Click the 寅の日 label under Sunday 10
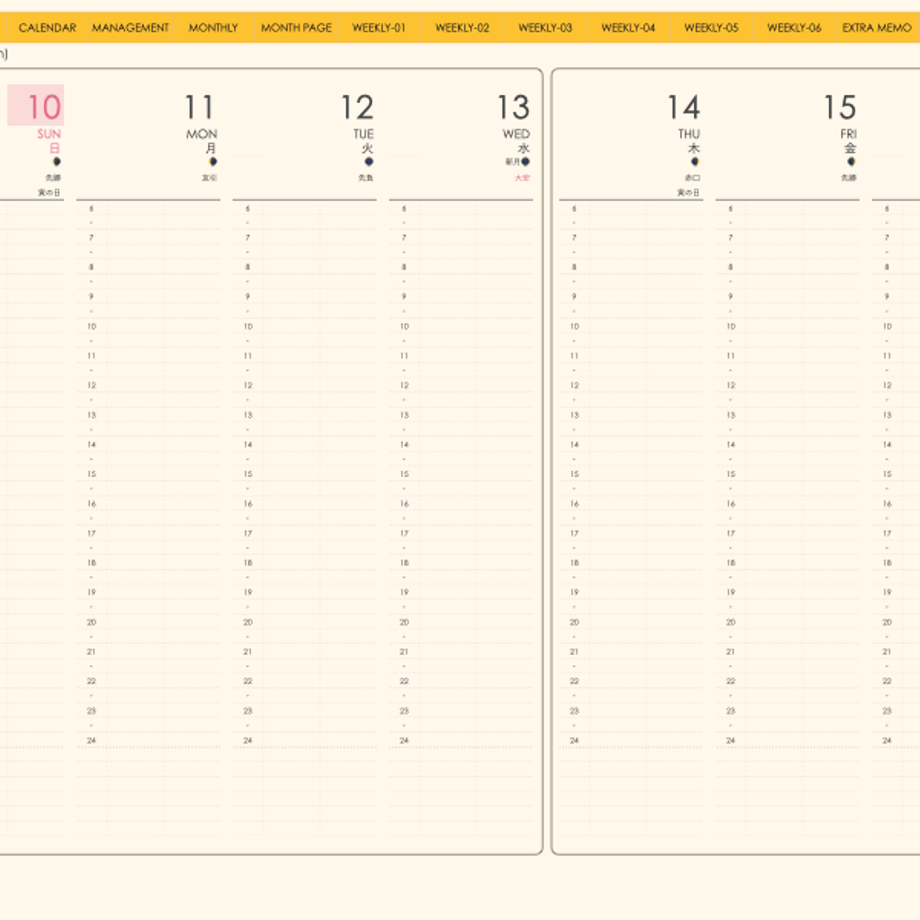This screenshot has height=920, width=920. [49, 192]
